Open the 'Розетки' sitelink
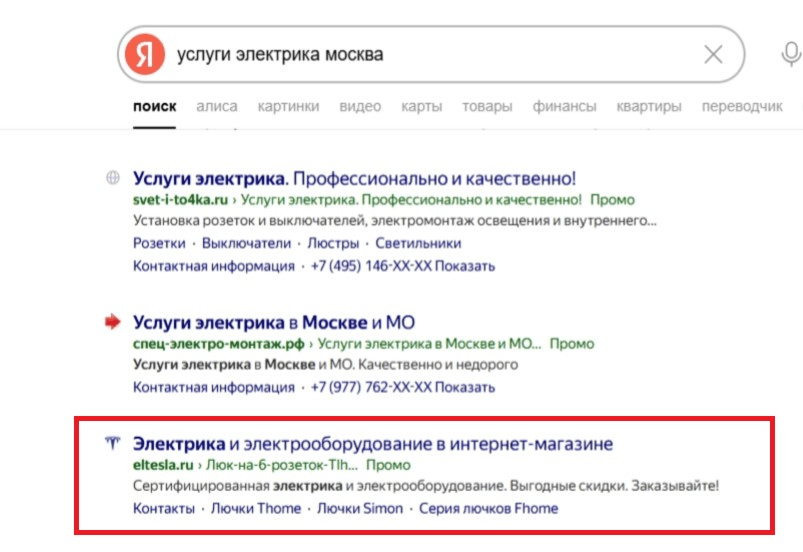Image resolution: width=803 pixels, height=552 pixels. point(159,243)
